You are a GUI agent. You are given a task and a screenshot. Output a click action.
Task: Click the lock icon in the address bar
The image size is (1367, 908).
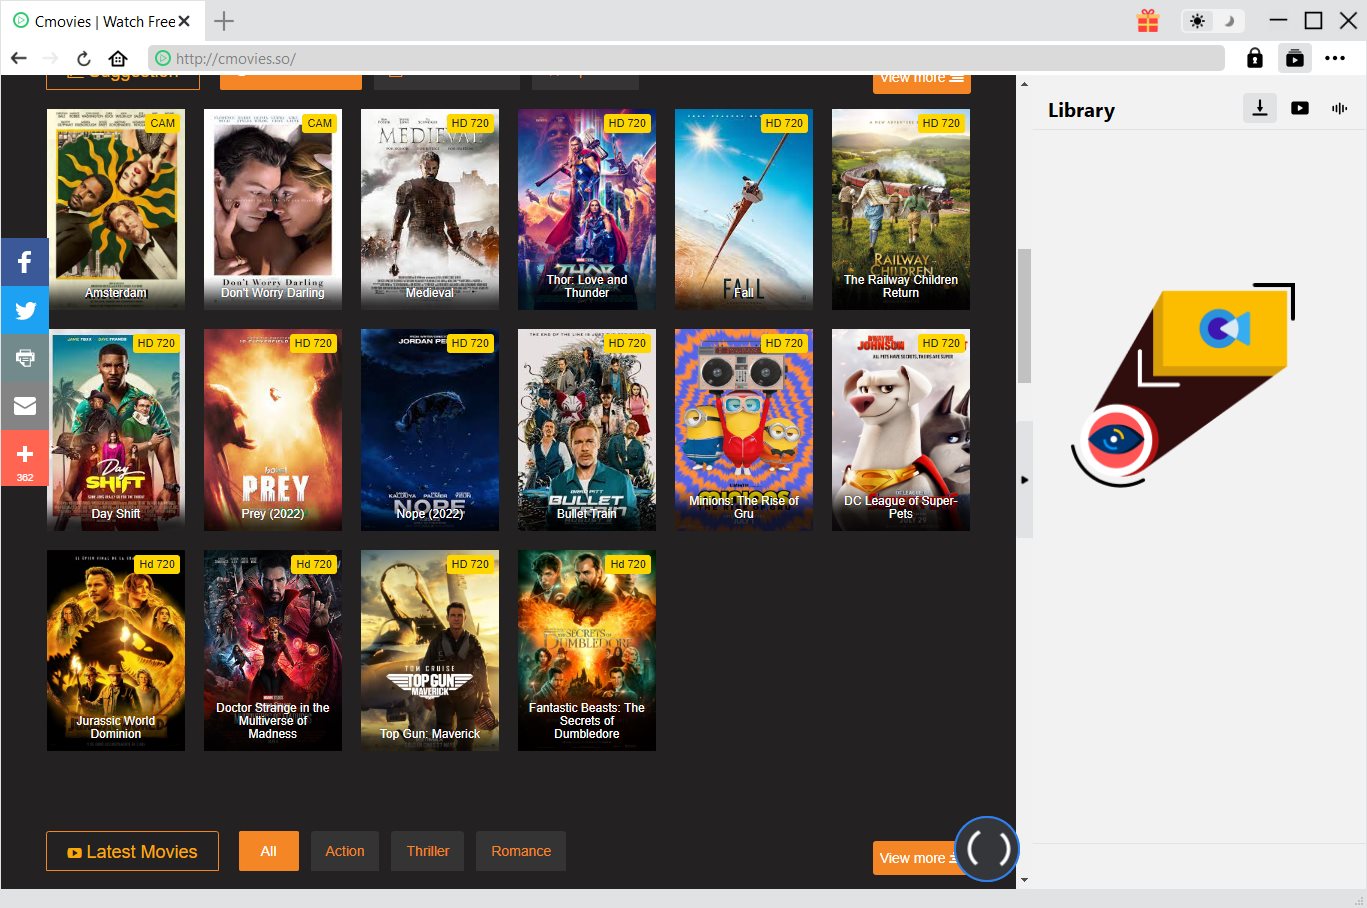tap(1254, 58)
